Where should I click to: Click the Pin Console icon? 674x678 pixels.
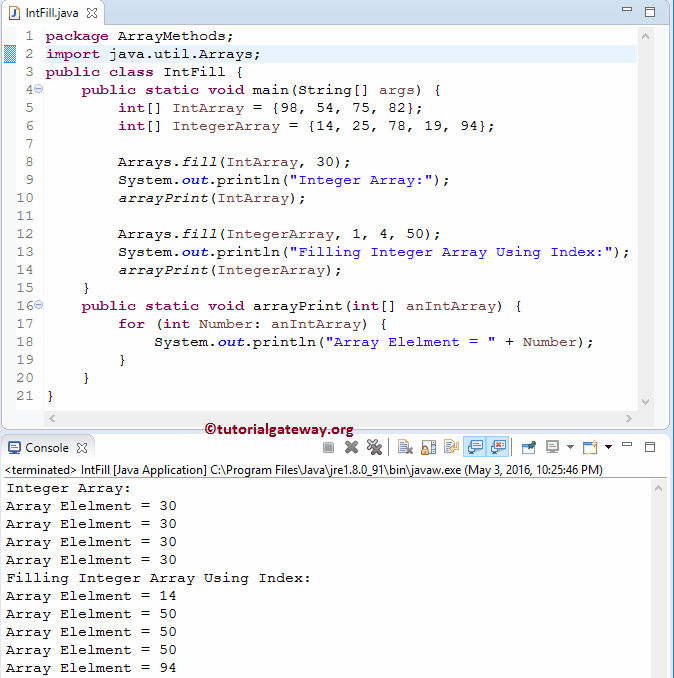[529, 447]
